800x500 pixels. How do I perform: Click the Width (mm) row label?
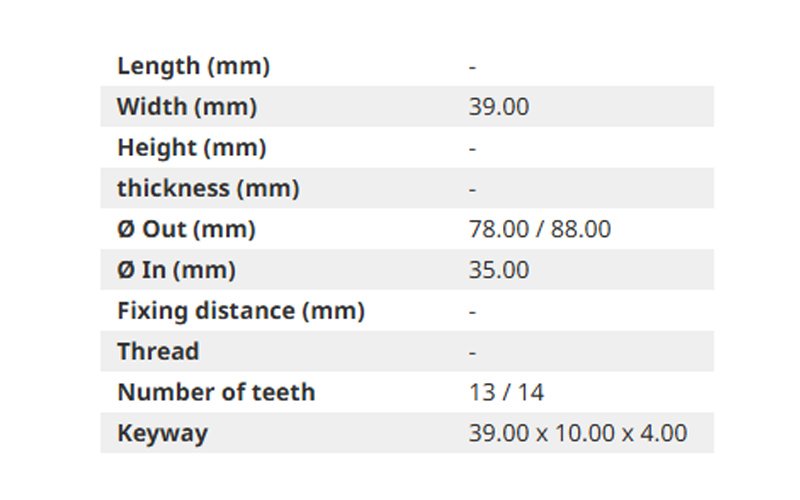click(x=187, y=107)
